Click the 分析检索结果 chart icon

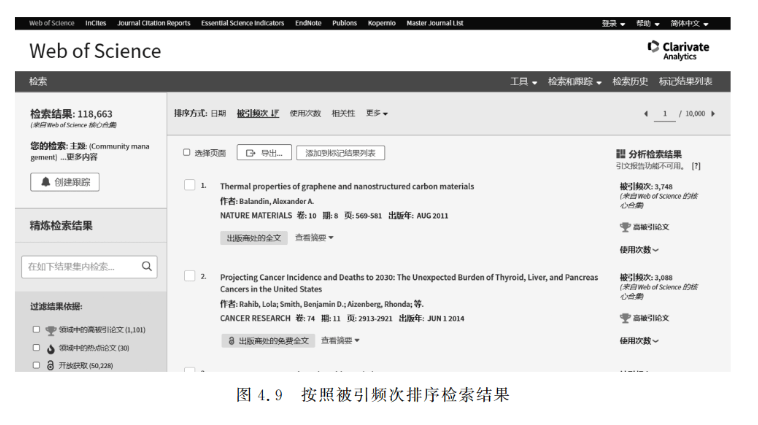(x=621, y=154)
